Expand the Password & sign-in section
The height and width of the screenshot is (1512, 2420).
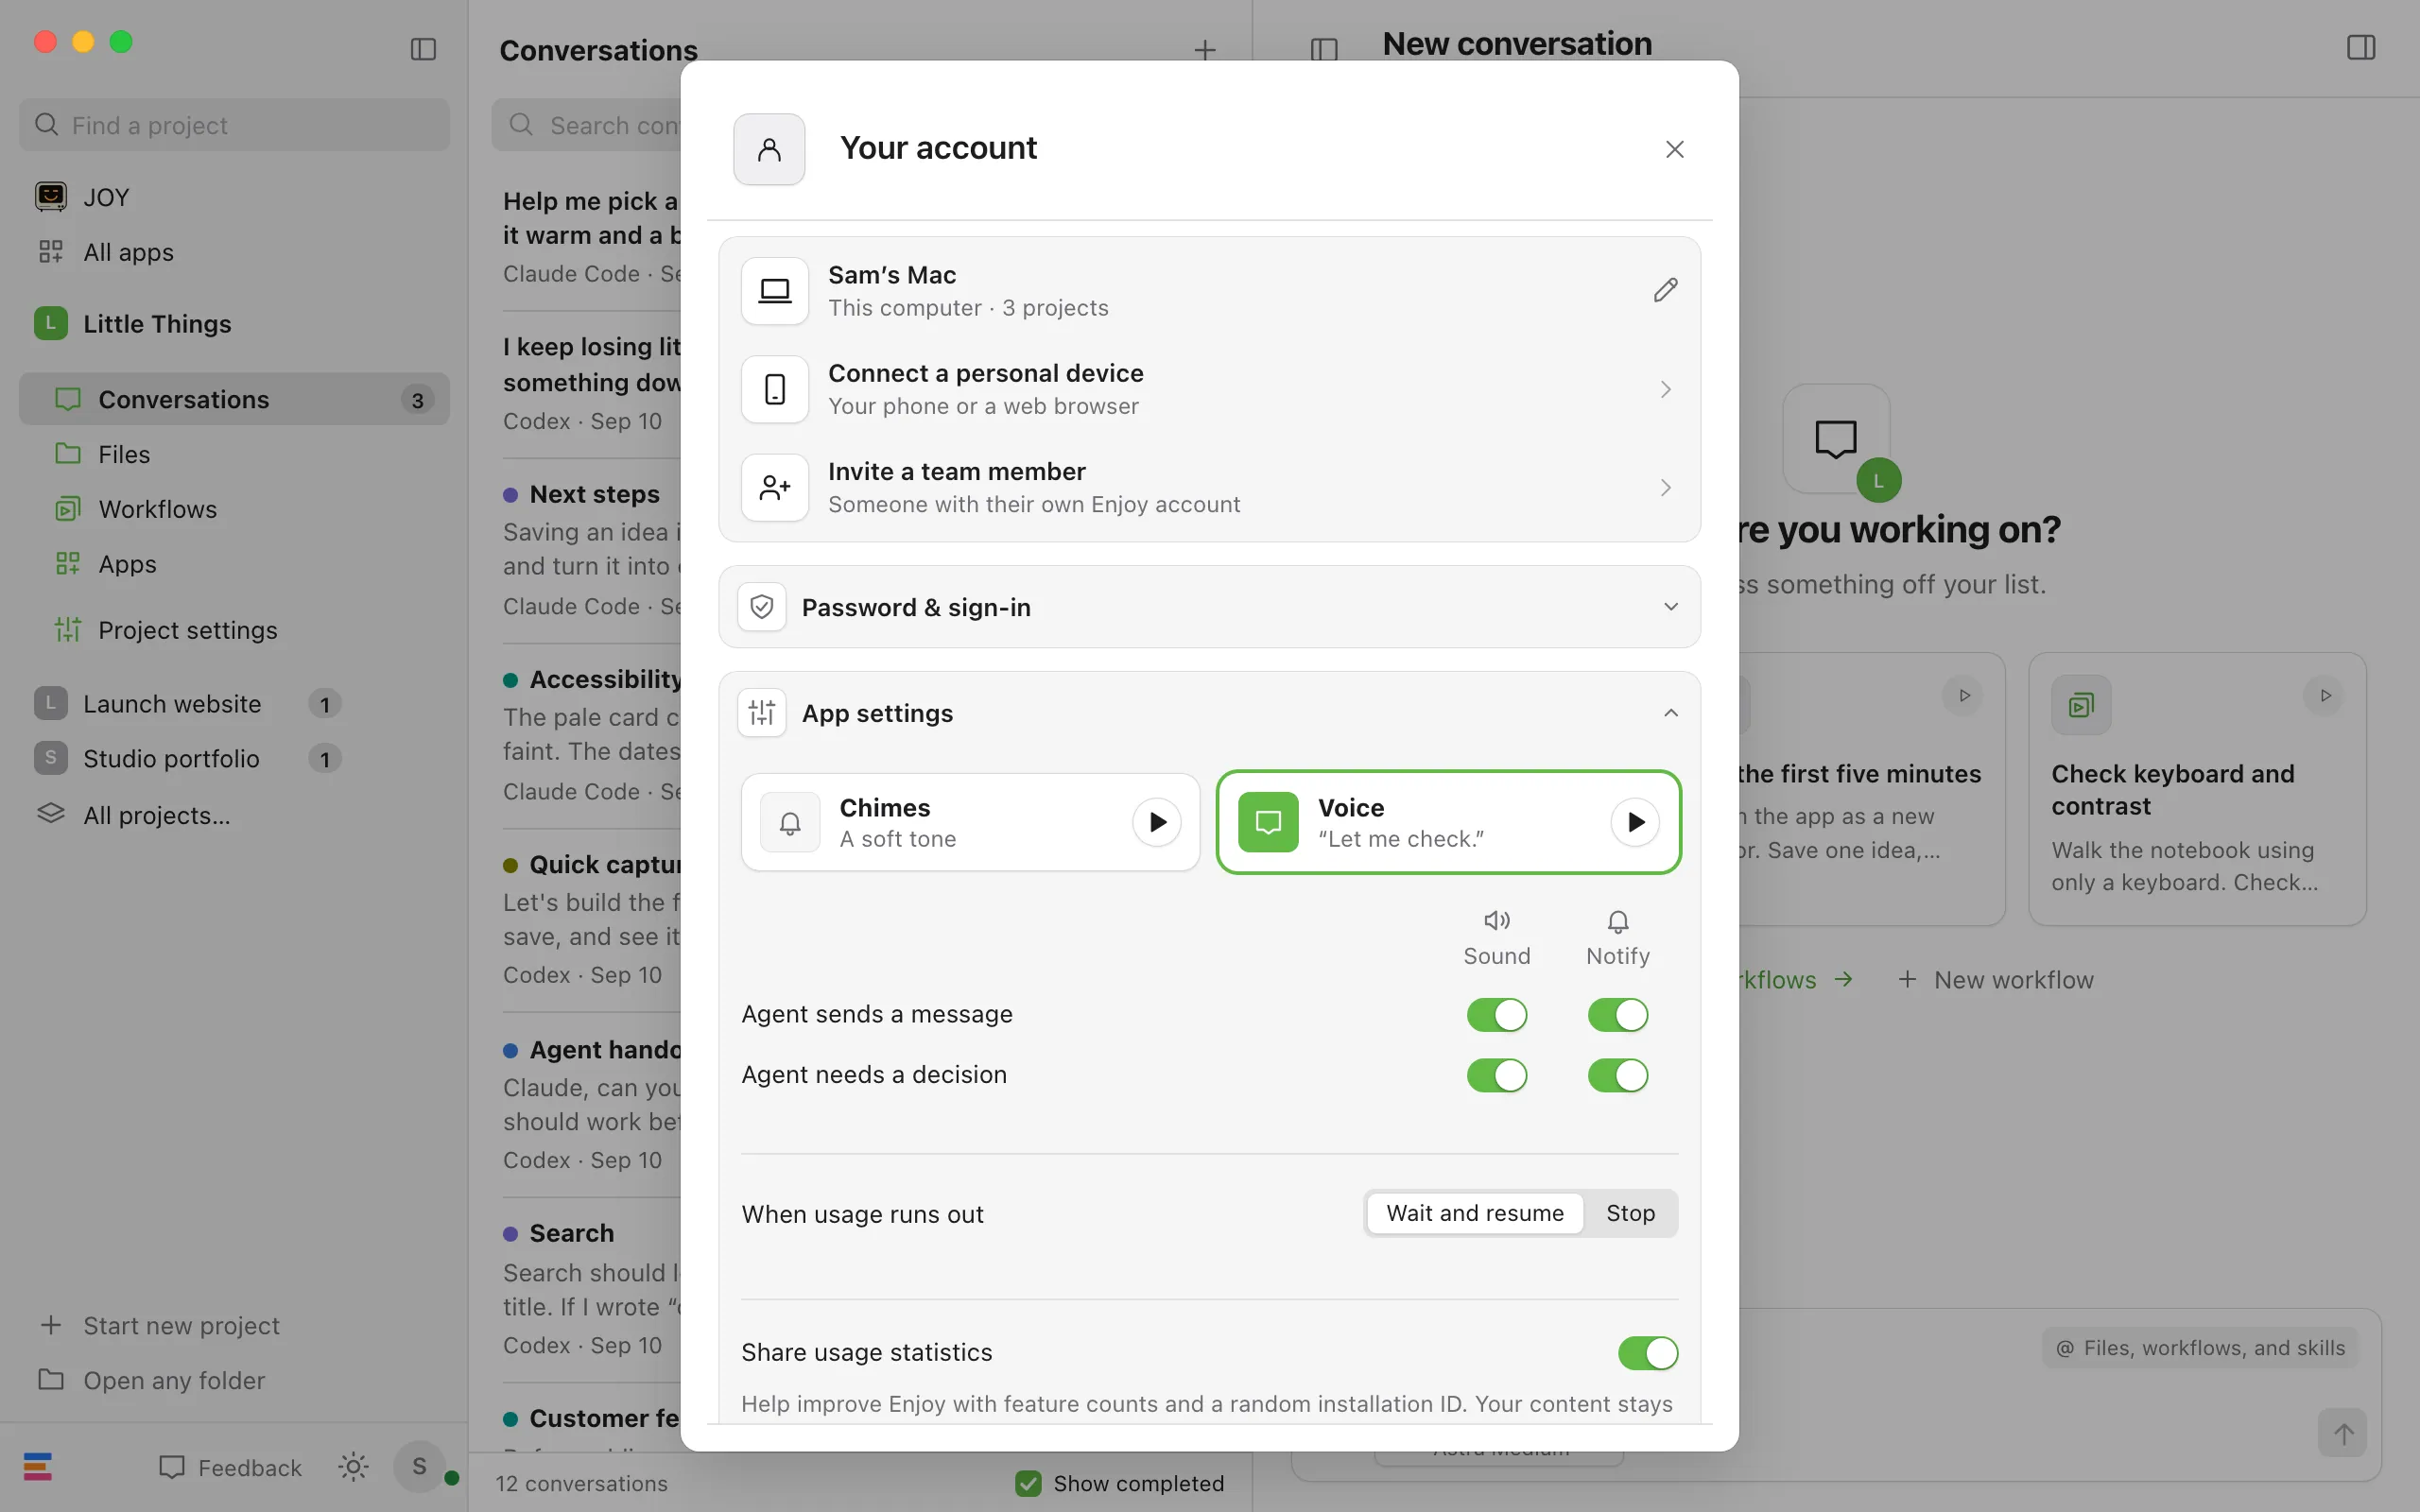(1209, 607)
